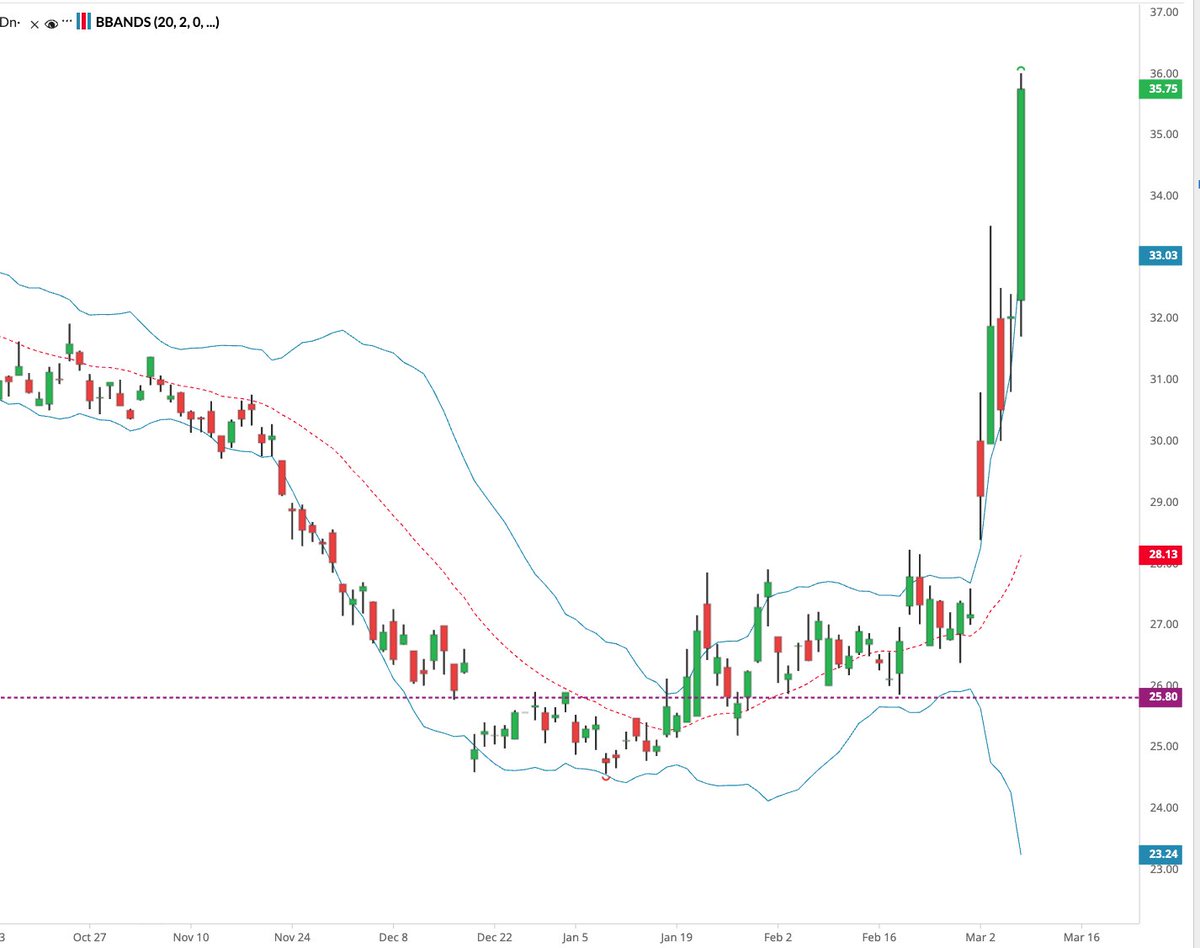
Task: Click the Jan 19 date axis label
Action: [676, 938]
